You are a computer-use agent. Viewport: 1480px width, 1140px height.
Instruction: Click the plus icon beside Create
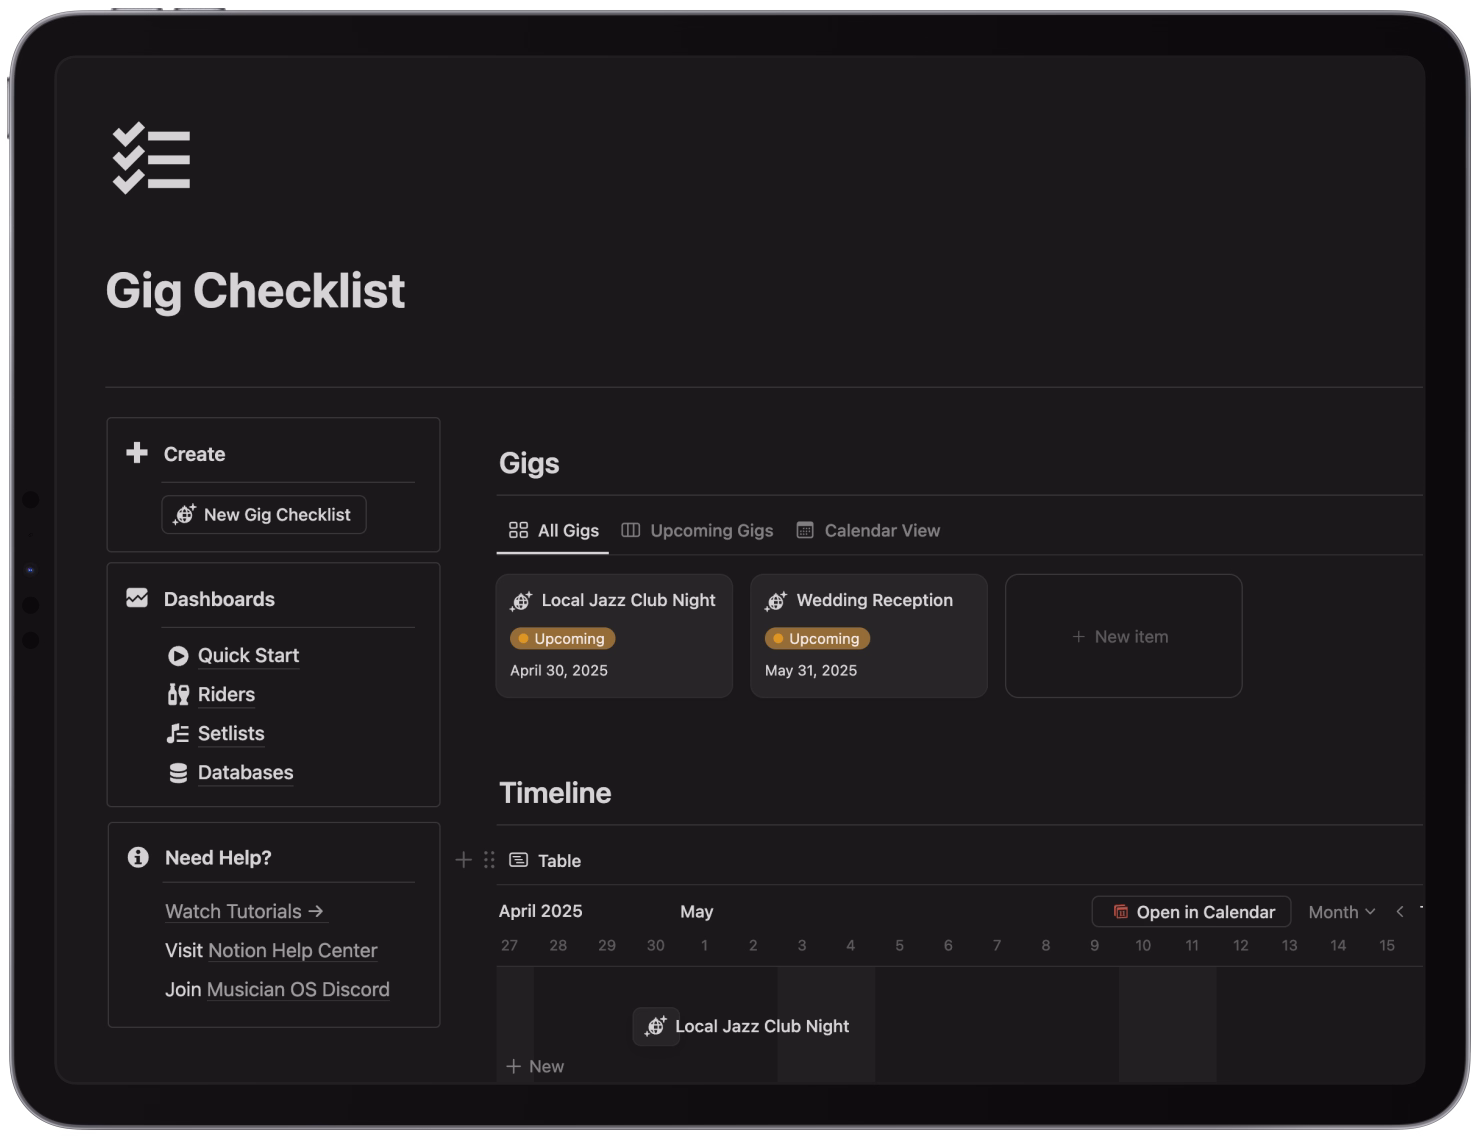(x=137, y=453)
